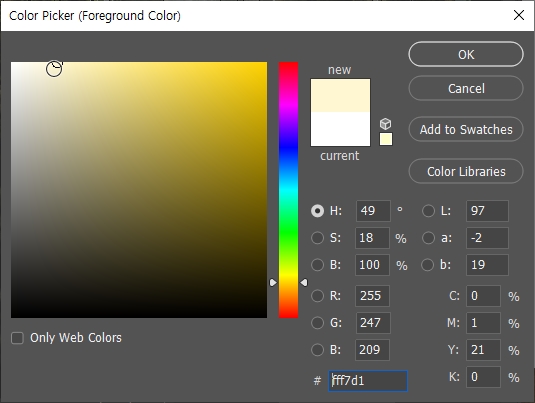Select the Lab a radio button
This screenshot has height=403, width=535.
[428, 238]
